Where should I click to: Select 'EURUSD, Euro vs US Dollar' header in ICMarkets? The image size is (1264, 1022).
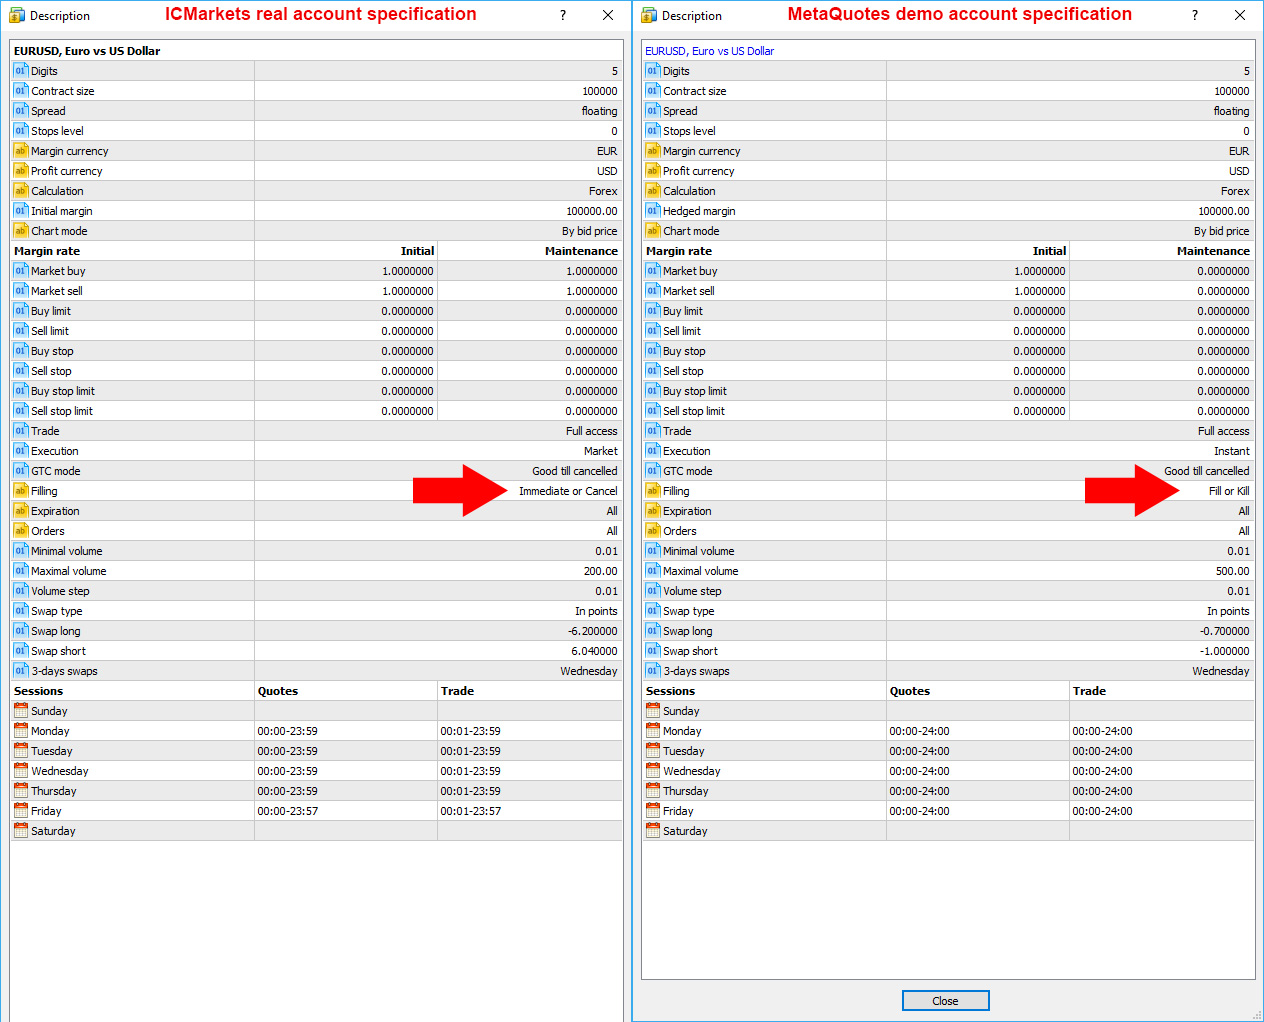coord(87,51)
